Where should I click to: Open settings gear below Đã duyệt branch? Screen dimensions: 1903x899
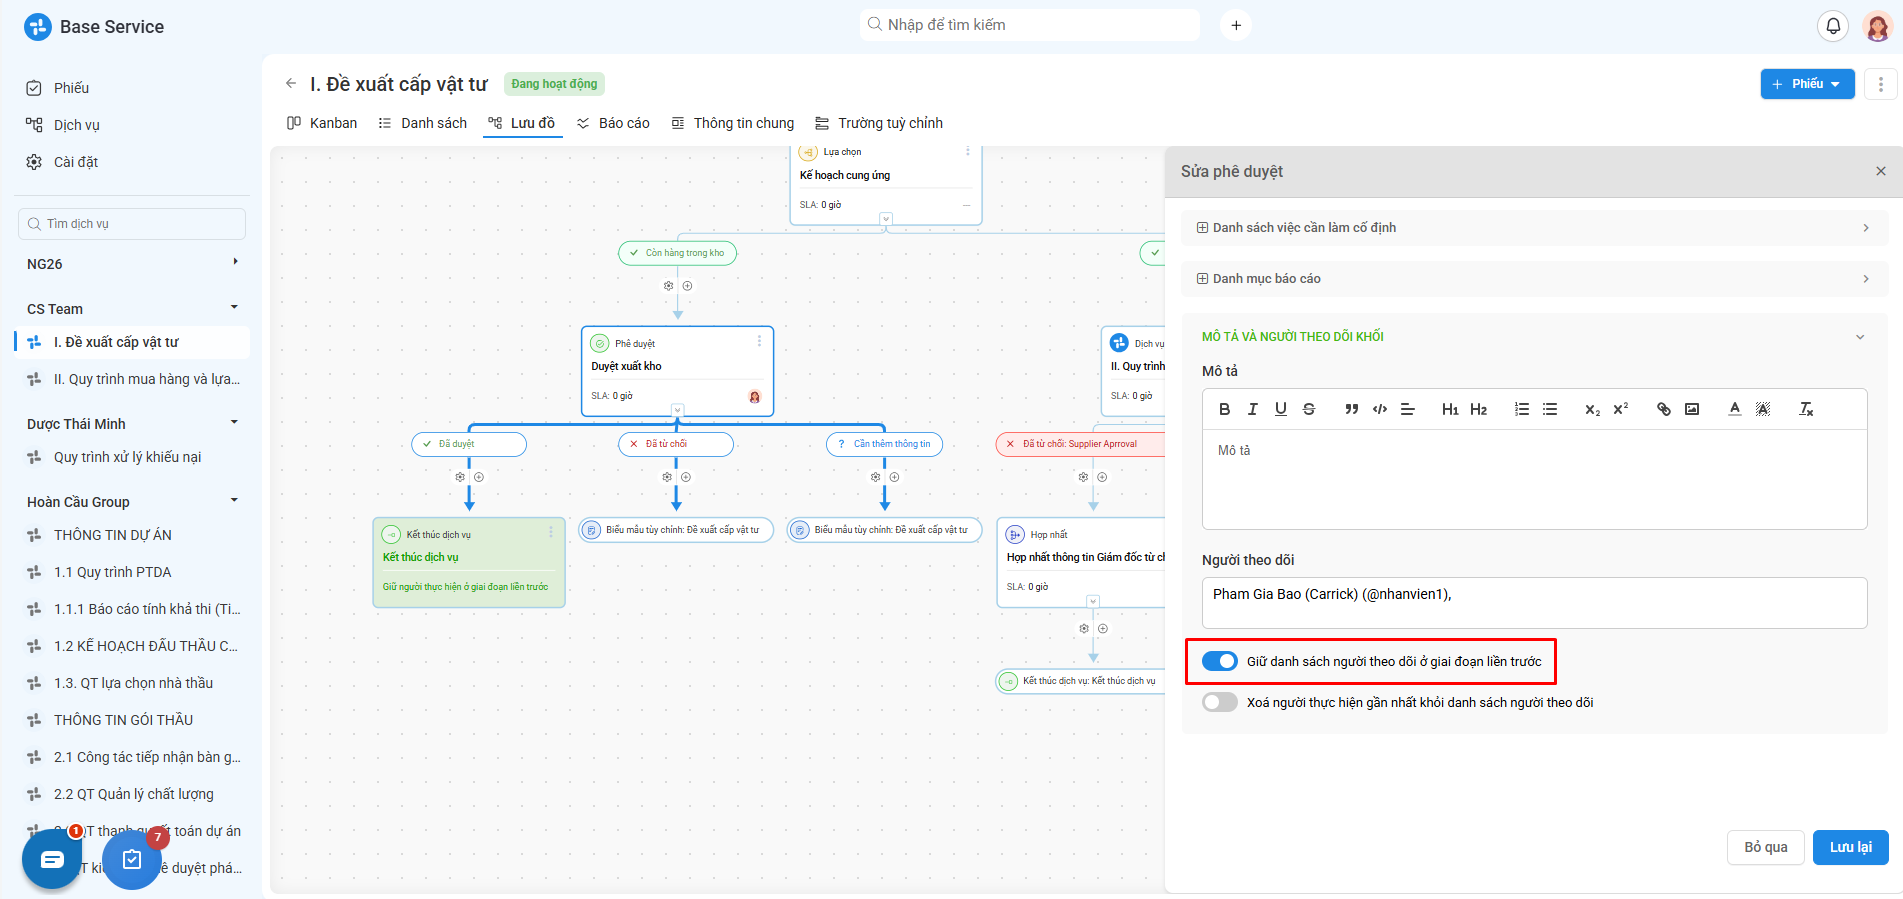(460, 477)
